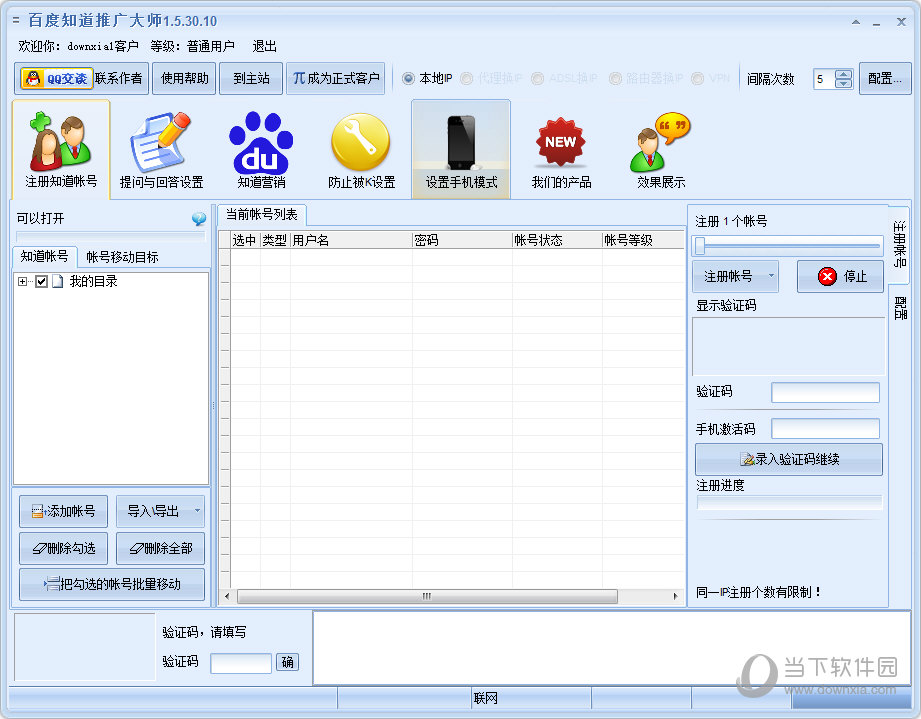This screenshot has height=719, width=921.
Task: Open the window system menu icon
Action: pyautogui.click(x=16, y=20)
